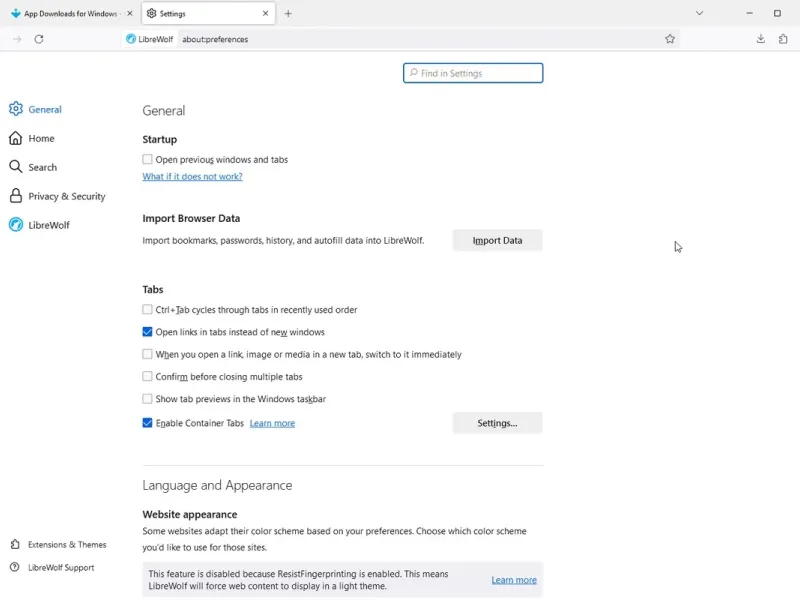Viewport: 800px width, 600px height.
Task: Open the LibreWolf settings category
Action: click(48, 225)
